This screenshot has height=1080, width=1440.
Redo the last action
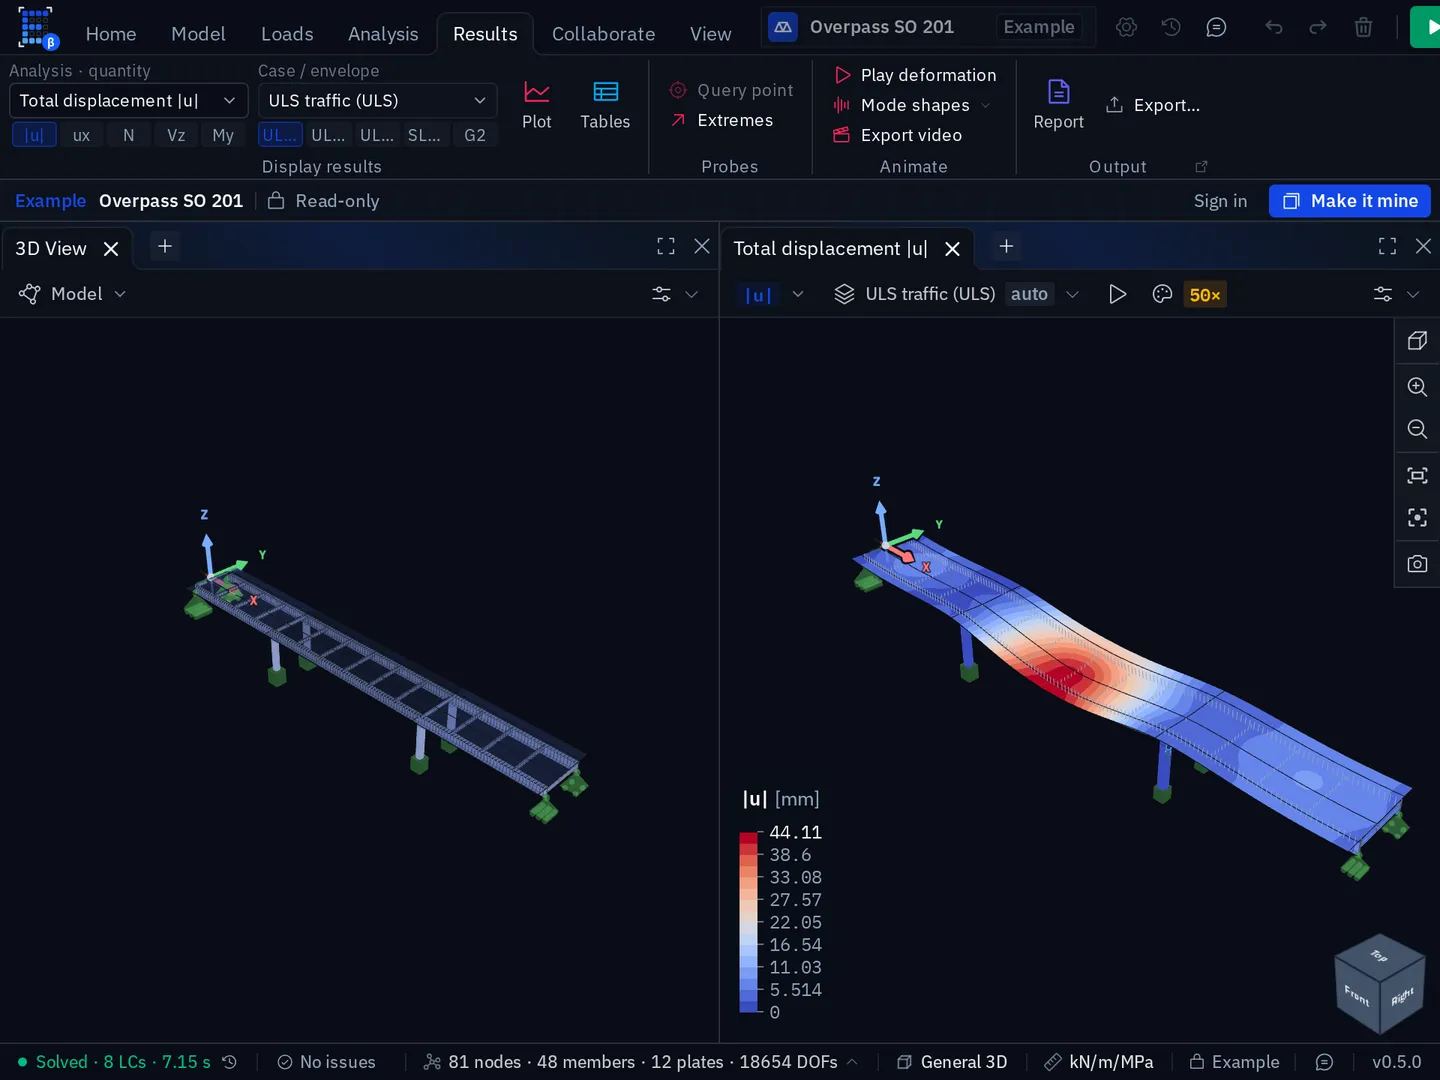pyautogui.click(x=1318, y=27)
